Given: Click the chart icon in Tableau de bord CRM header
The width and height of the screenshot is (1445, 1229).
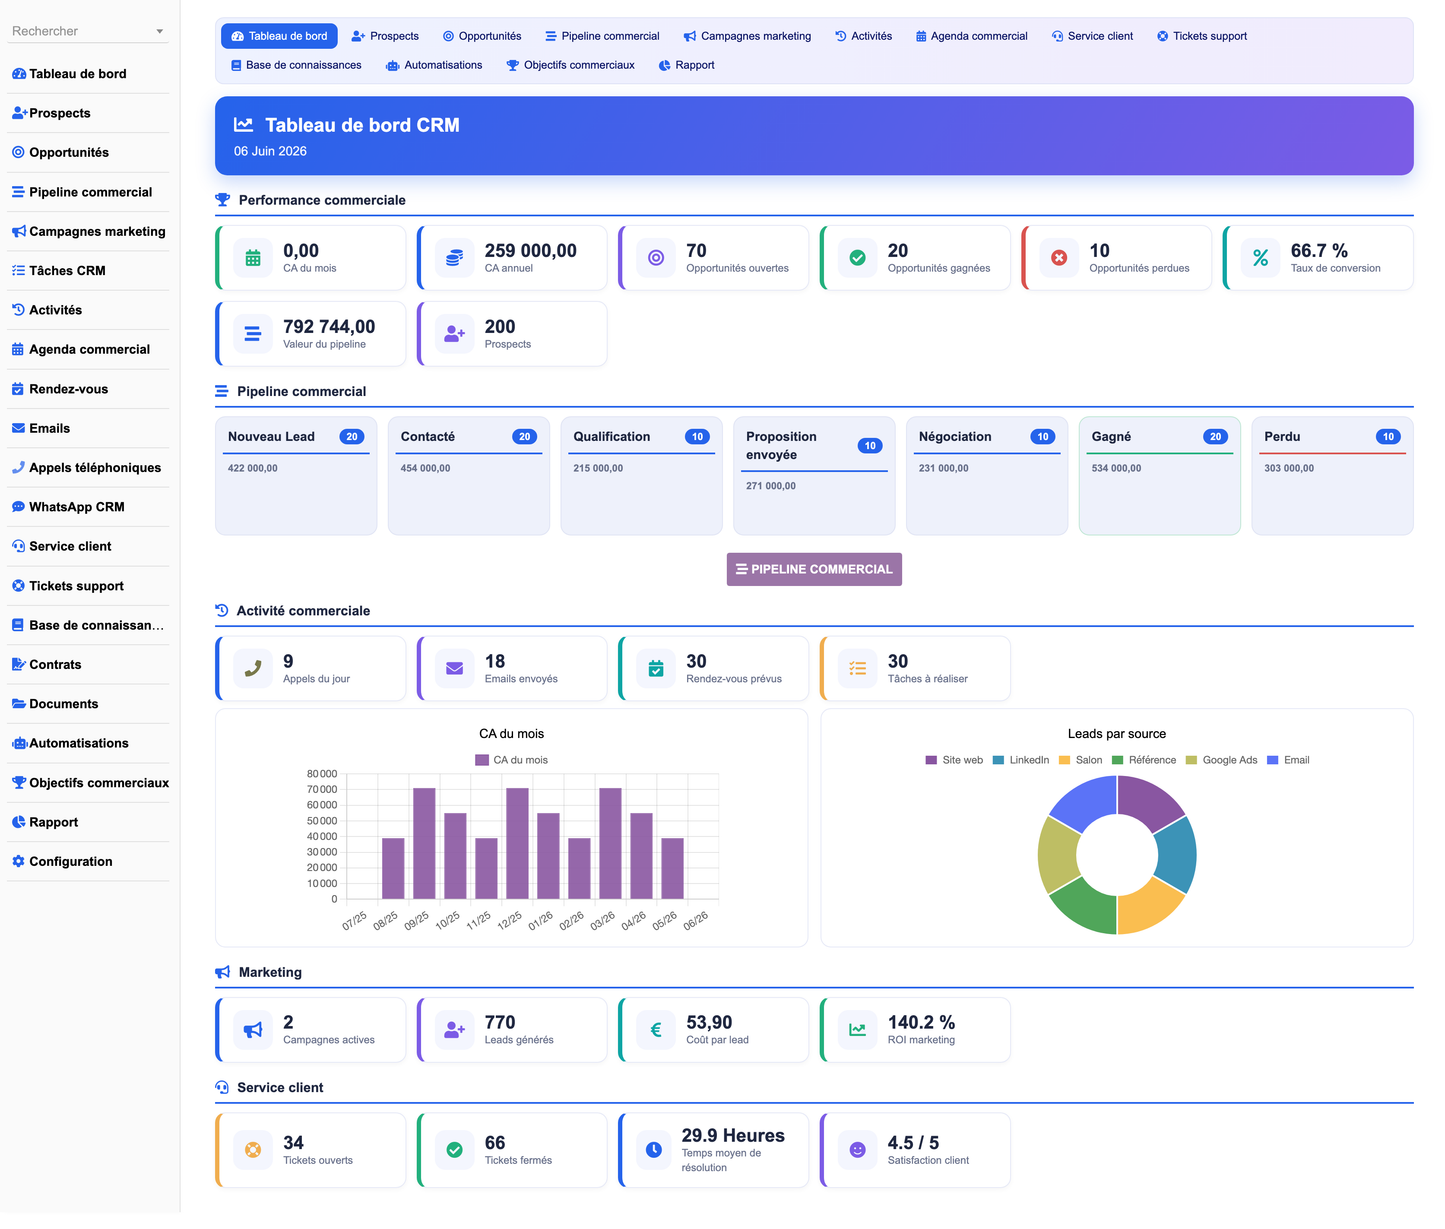Looking at the screenshot, I should pos(243,125).
